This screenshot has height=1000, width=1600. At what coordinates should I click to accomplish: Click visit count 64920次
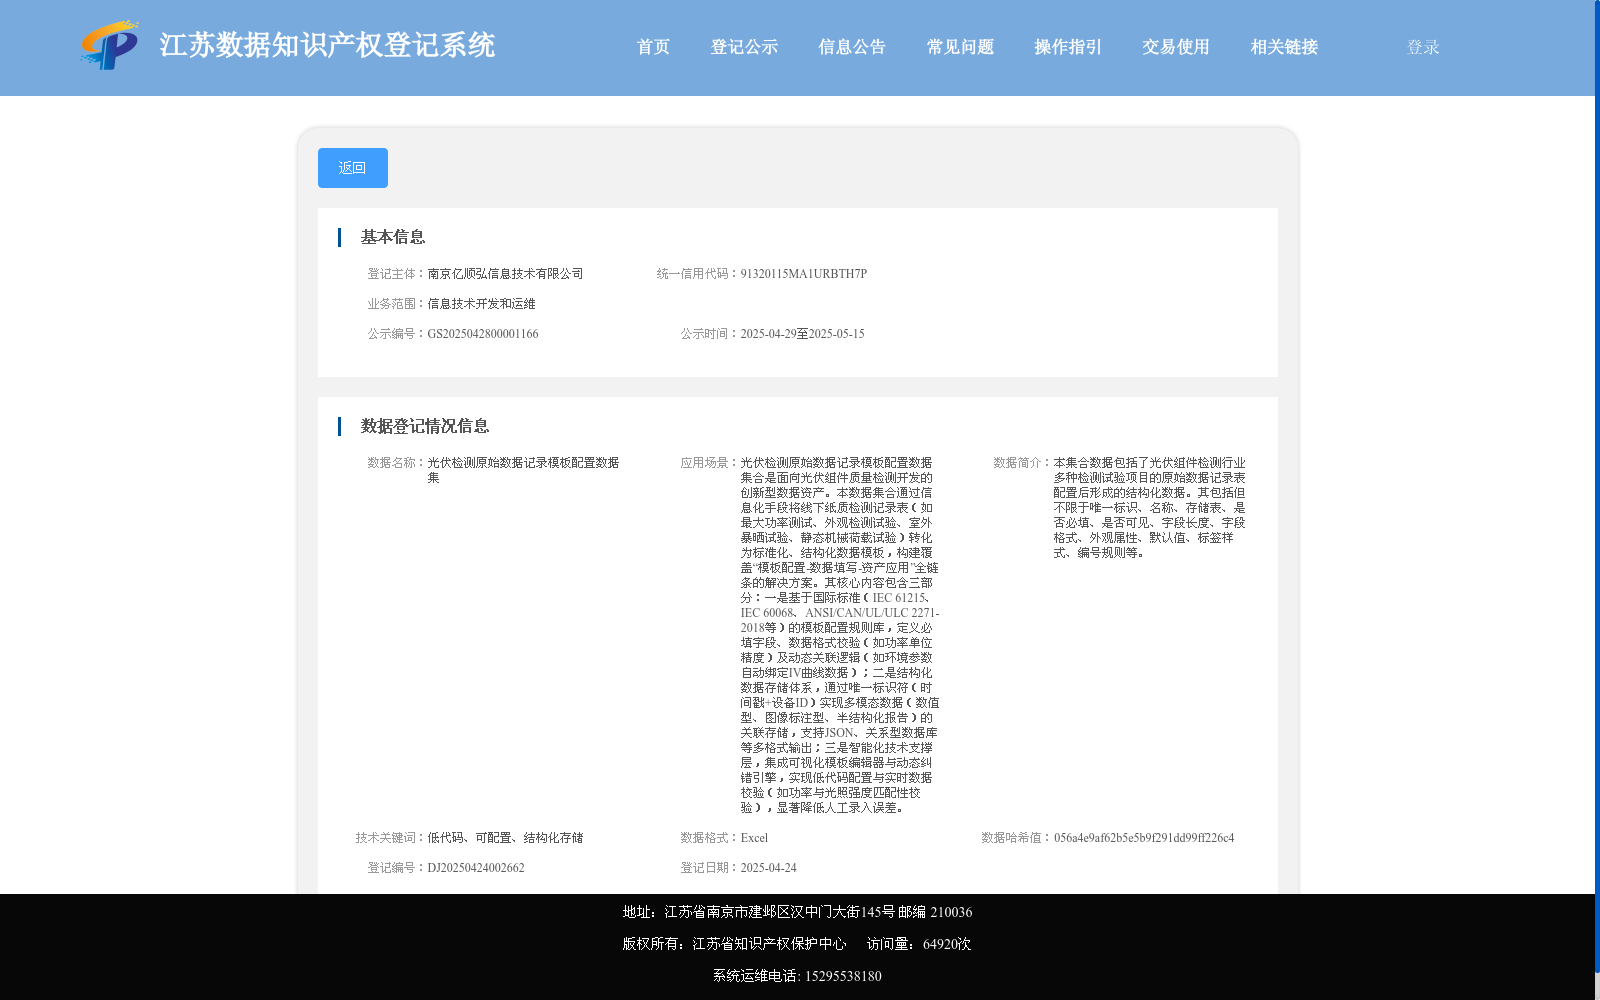pos(946,944)
